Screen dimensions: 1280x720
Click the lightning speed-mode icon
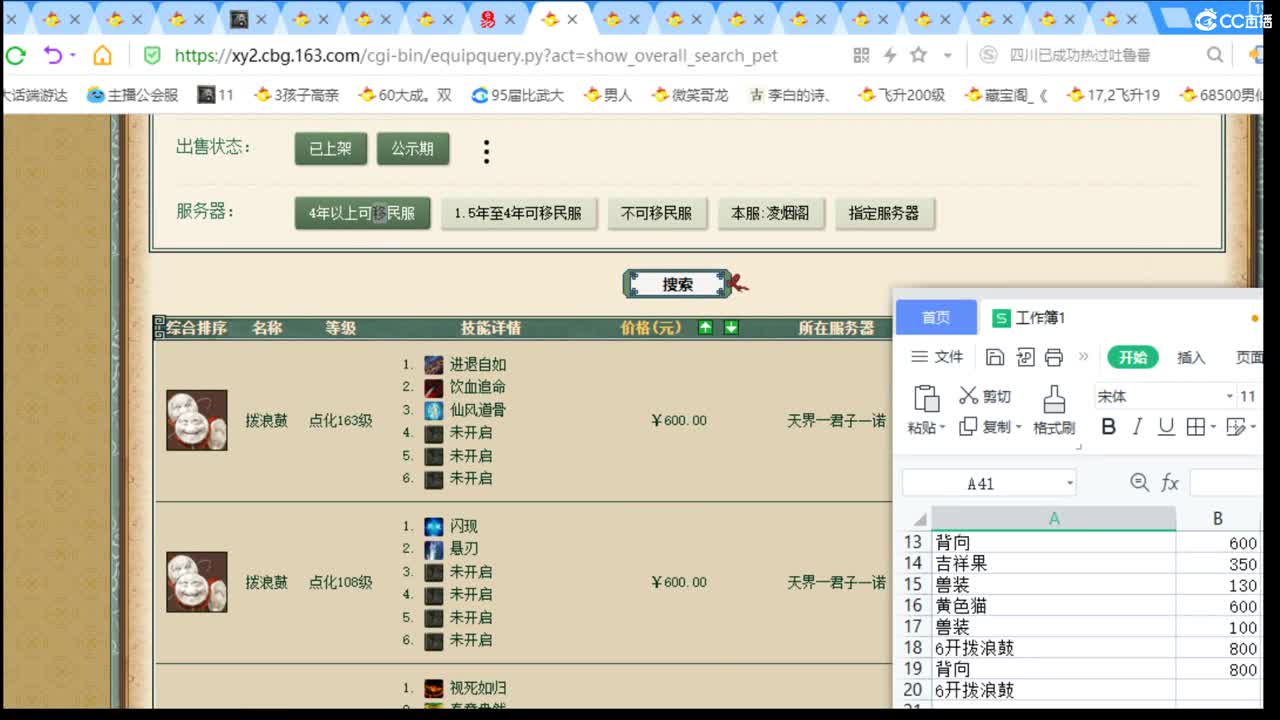point(889,55)
